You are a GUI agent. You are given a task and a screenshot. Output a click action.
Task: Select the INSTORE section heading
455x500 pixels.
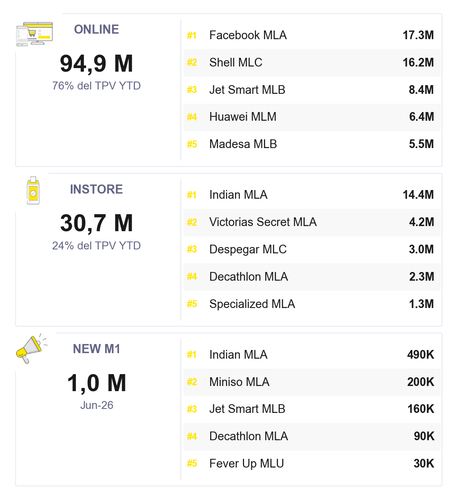[x=96, y=189]
